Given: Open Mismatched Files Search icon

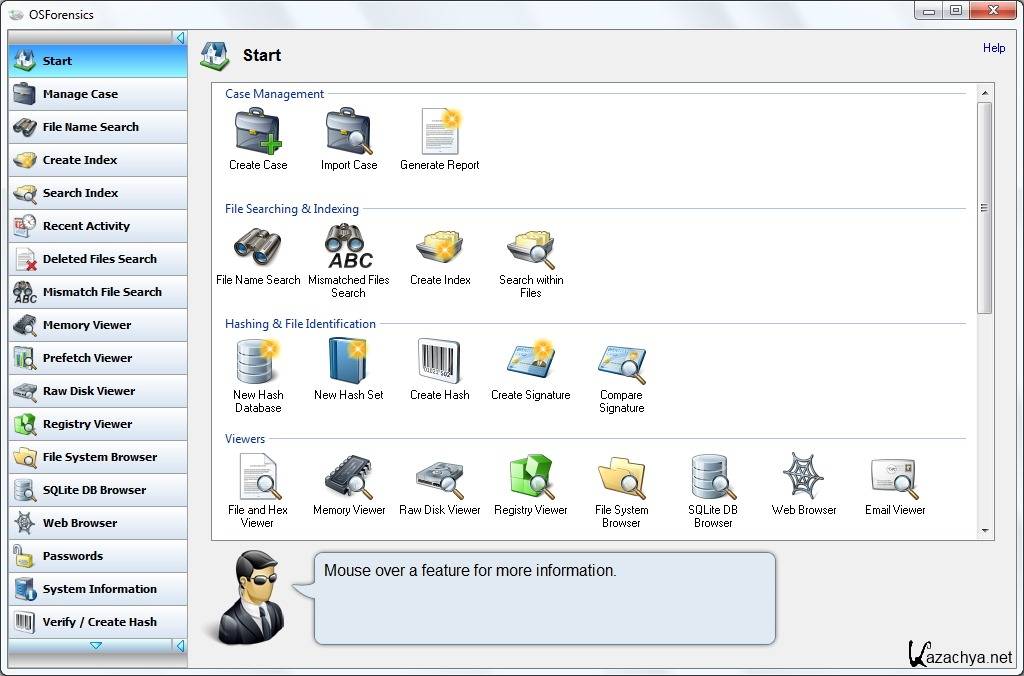Looking at the screenshot, I should pyautogui.click(x=349, y=247).
